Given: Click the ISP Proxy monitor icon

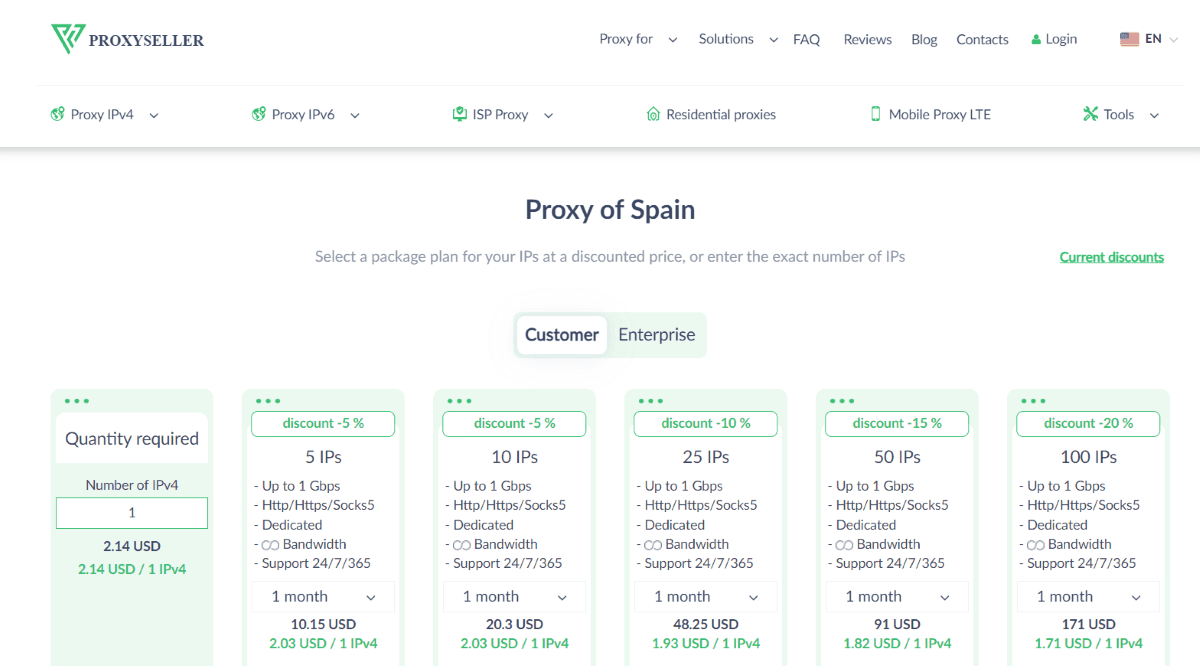Looking at the screenshot, I should pos(460,115).
